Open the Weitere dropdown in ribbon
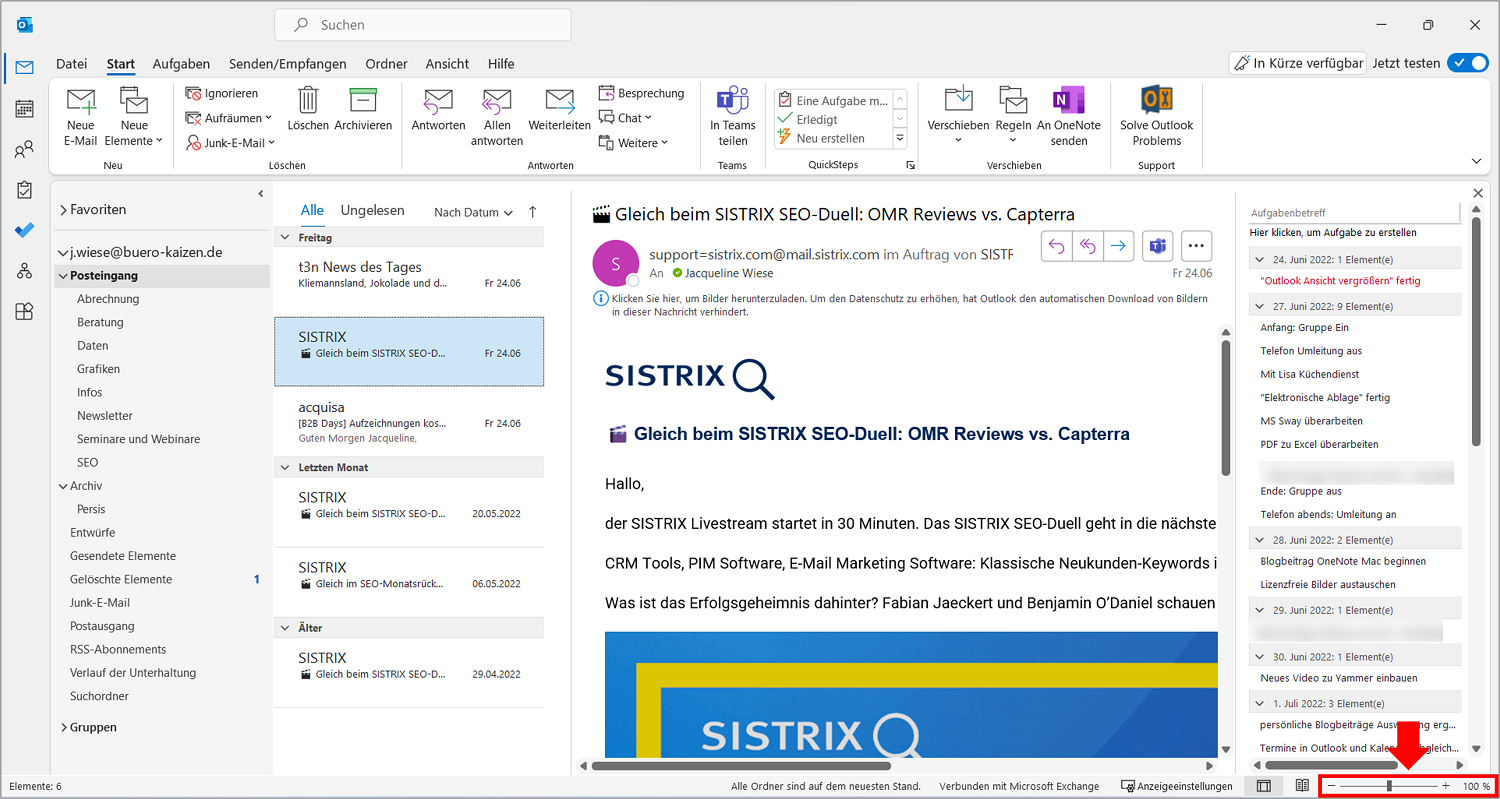This screenshot has width=1500, height=799. point(633,143)
